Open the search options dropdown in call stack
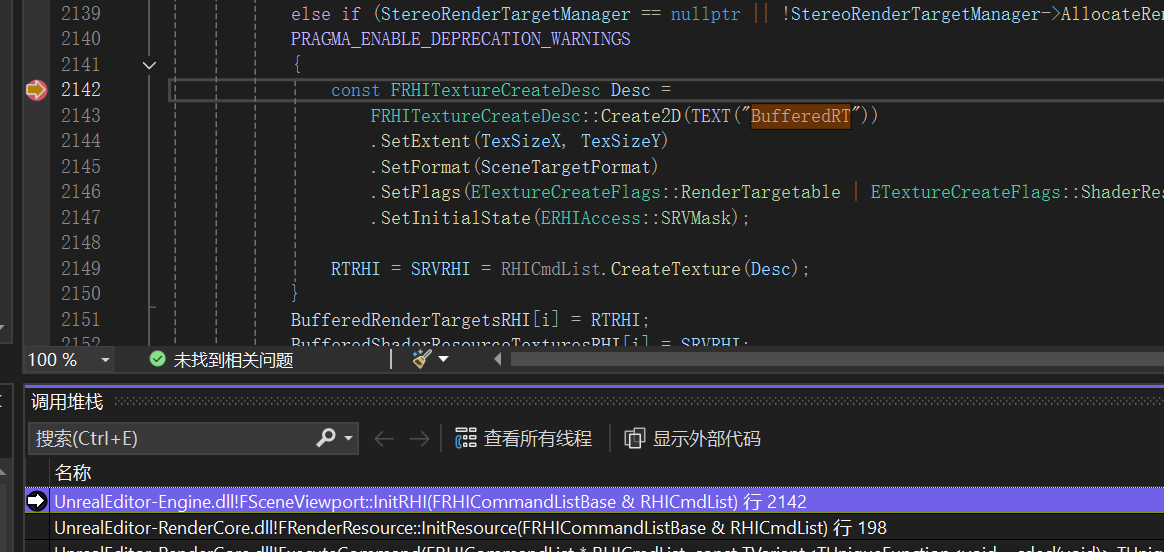The width and height of the screenshot is (1164, 552). pyautogui.click(x=348, y=438)
